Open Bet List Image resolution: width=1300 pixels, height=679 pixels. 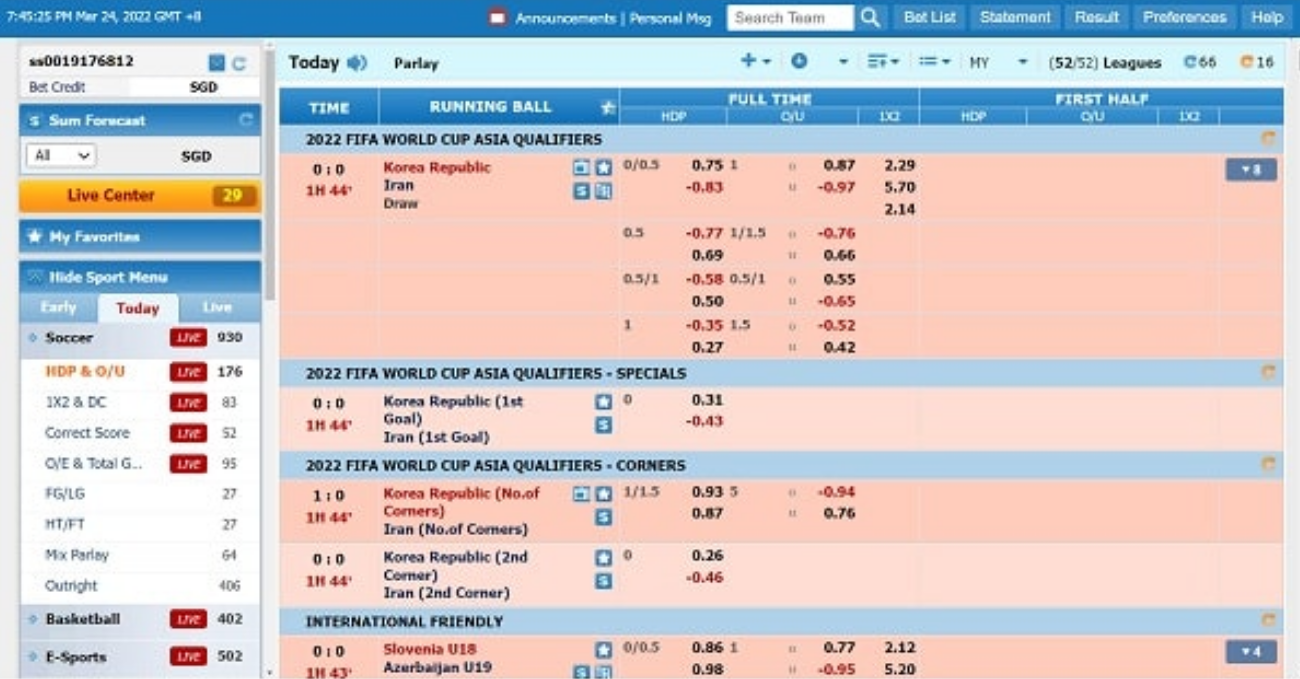929,17
